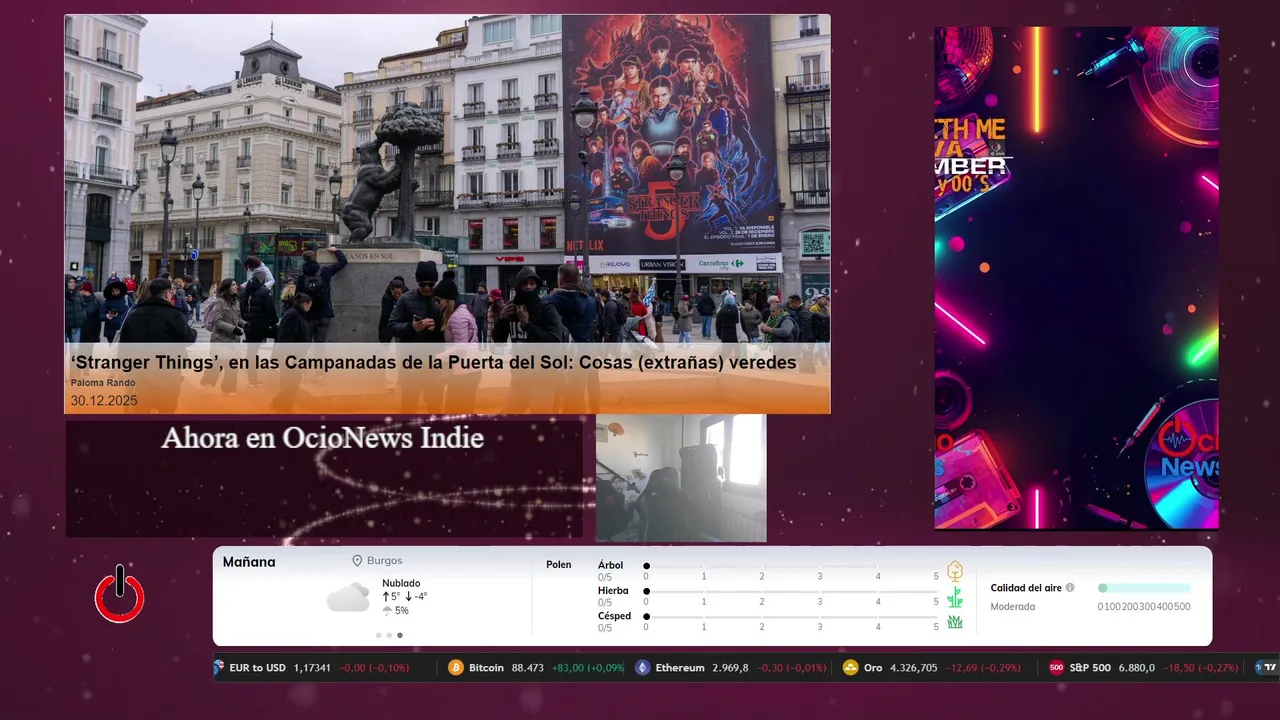Click the EUR to USD flag icon

pyautogui.click(x=218, y=667)
